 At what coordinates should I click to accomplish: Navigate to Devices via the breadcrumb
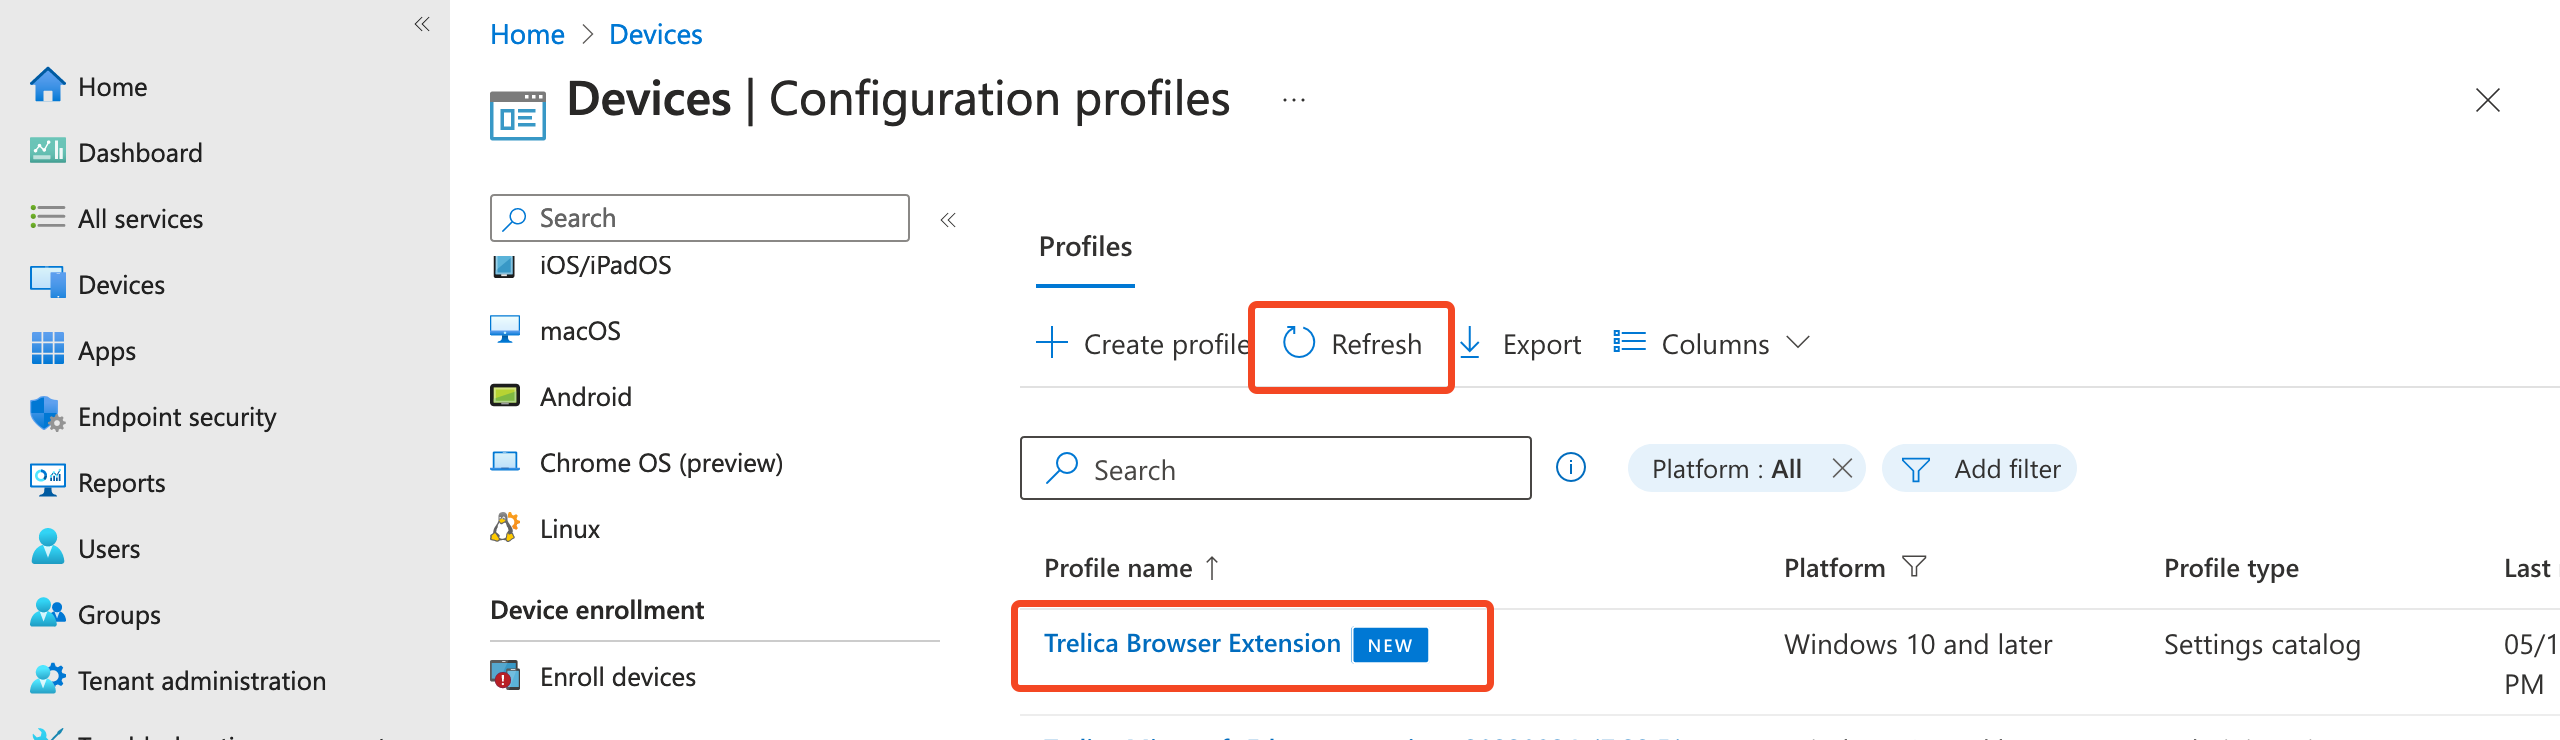pos(655,33)
